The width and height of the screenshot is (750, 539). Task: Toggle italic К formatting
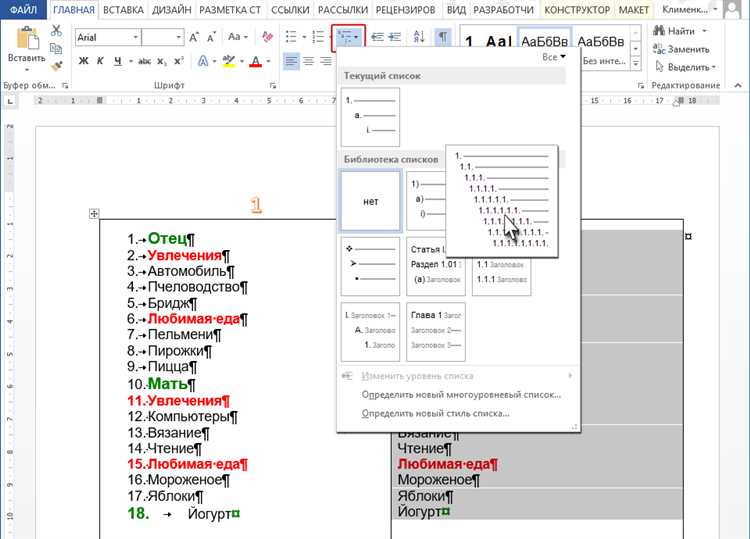(100, 61)
